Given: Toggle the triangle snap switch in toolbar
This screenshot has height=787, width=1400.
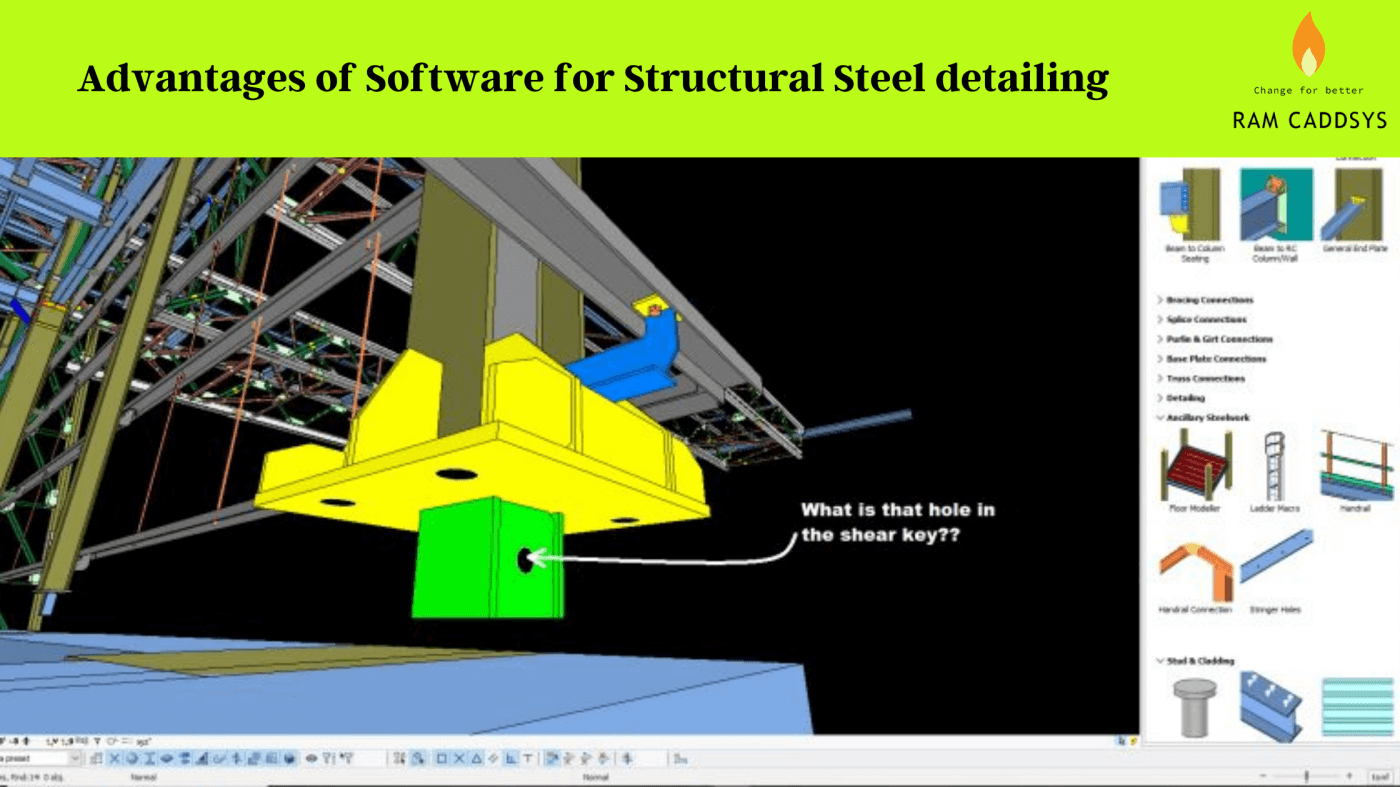Looking at the screenshot, I should click(x=476, y=758).
